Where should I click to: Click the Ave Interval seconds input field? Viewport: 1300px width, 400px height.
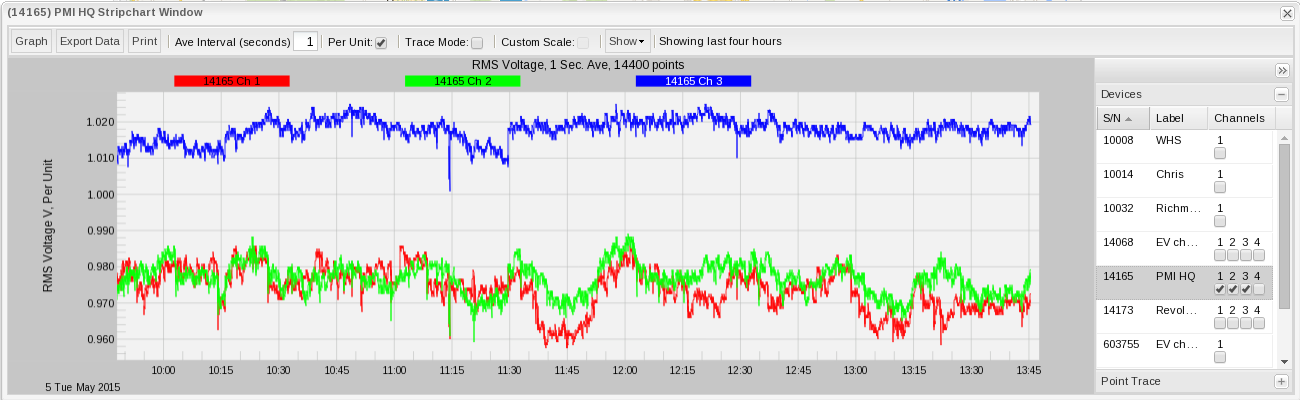point(306,42)
